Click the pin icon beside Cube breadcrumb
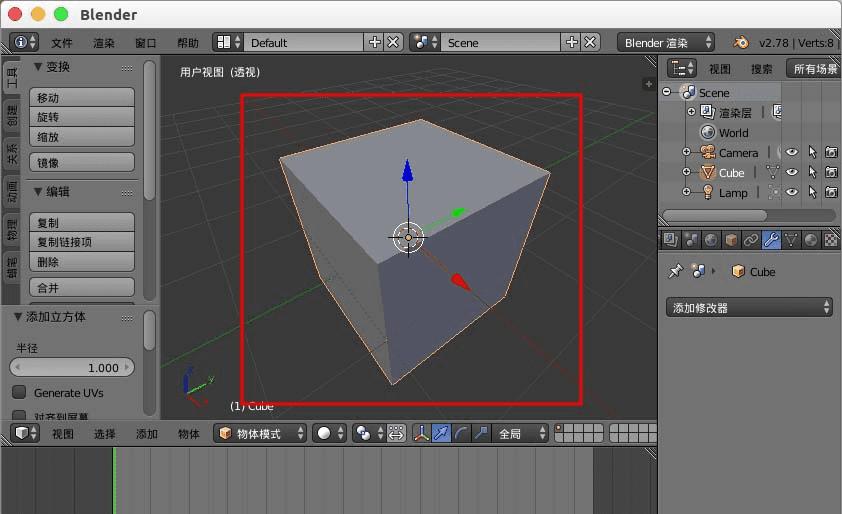The image size is (842, 514). (675, 271)
